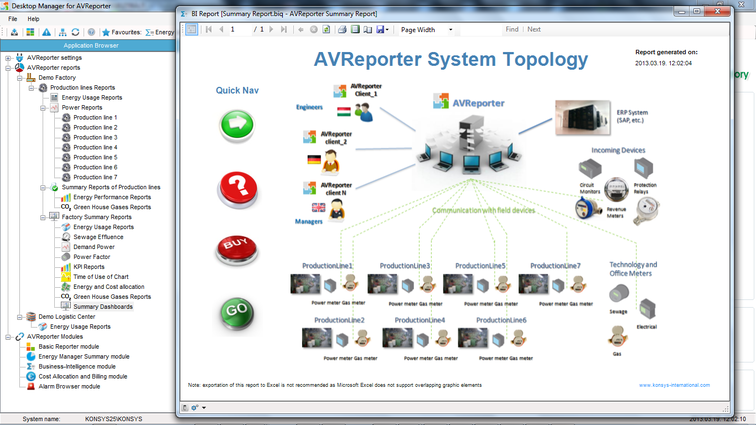This screenshot has width=756, height=425.
Task: Open Sewage Effluence report
Action: [x=98, y=237]
